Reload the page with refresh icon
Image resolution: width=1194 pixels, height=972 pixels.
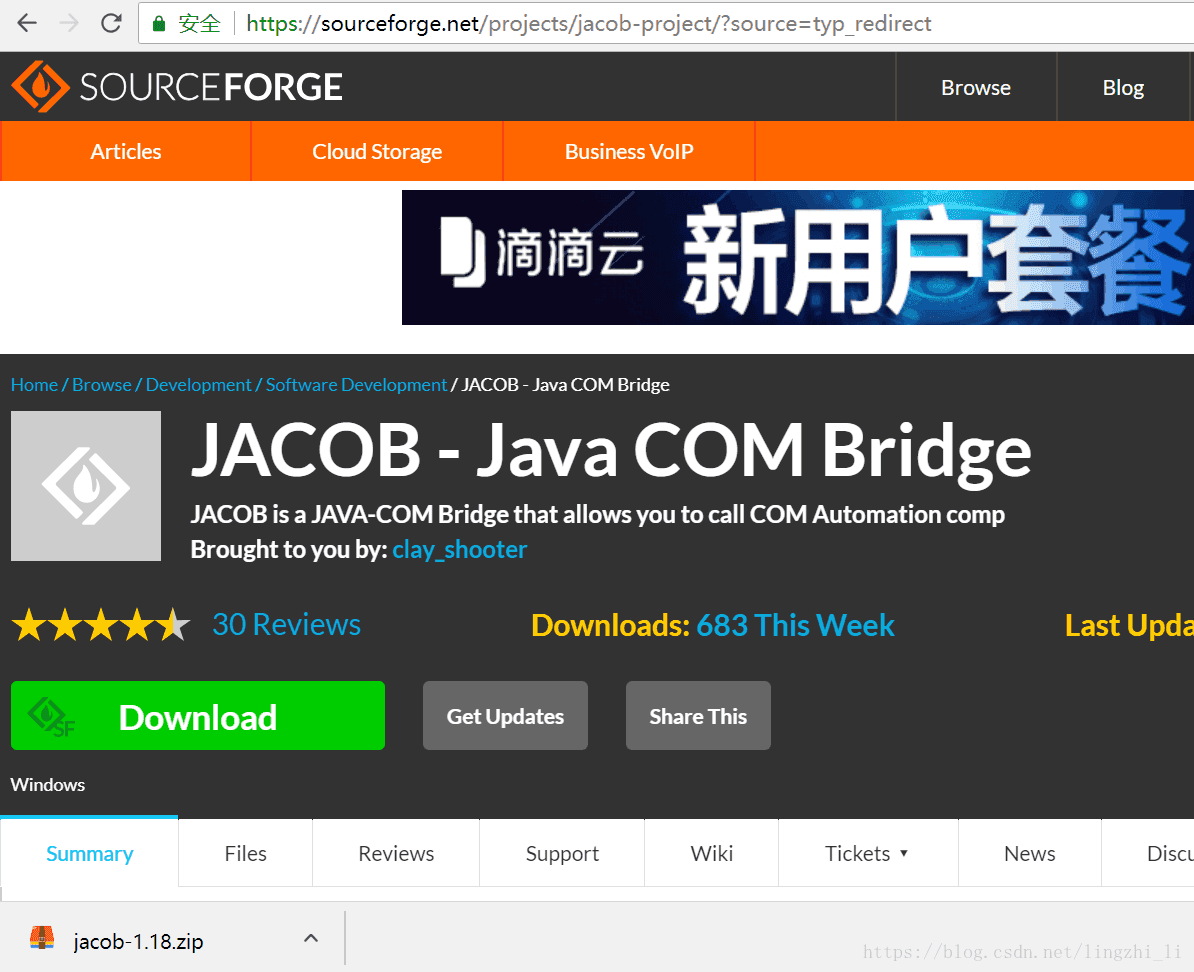111,23
